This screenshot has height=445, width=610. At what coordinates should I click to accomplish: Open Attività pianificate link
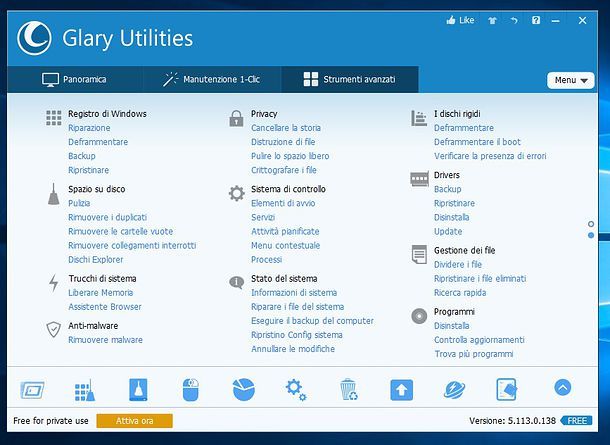(285, 231)
